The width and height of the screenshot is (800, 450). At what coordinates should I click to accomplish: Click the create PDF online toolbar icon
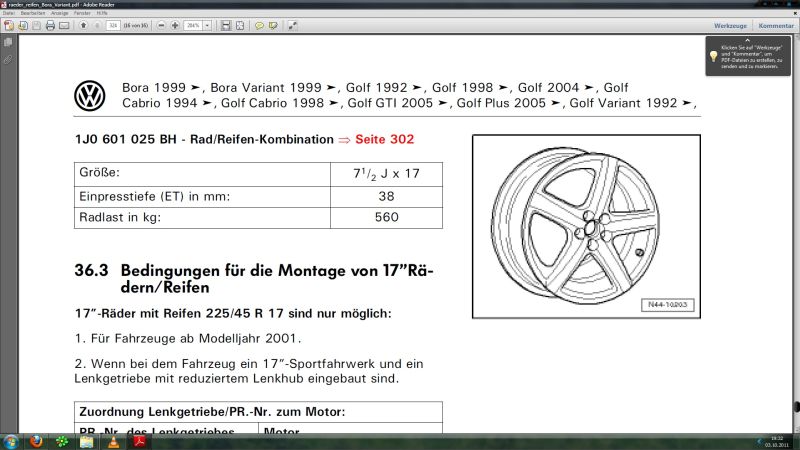pyautogui.click(x=9, y=25)
